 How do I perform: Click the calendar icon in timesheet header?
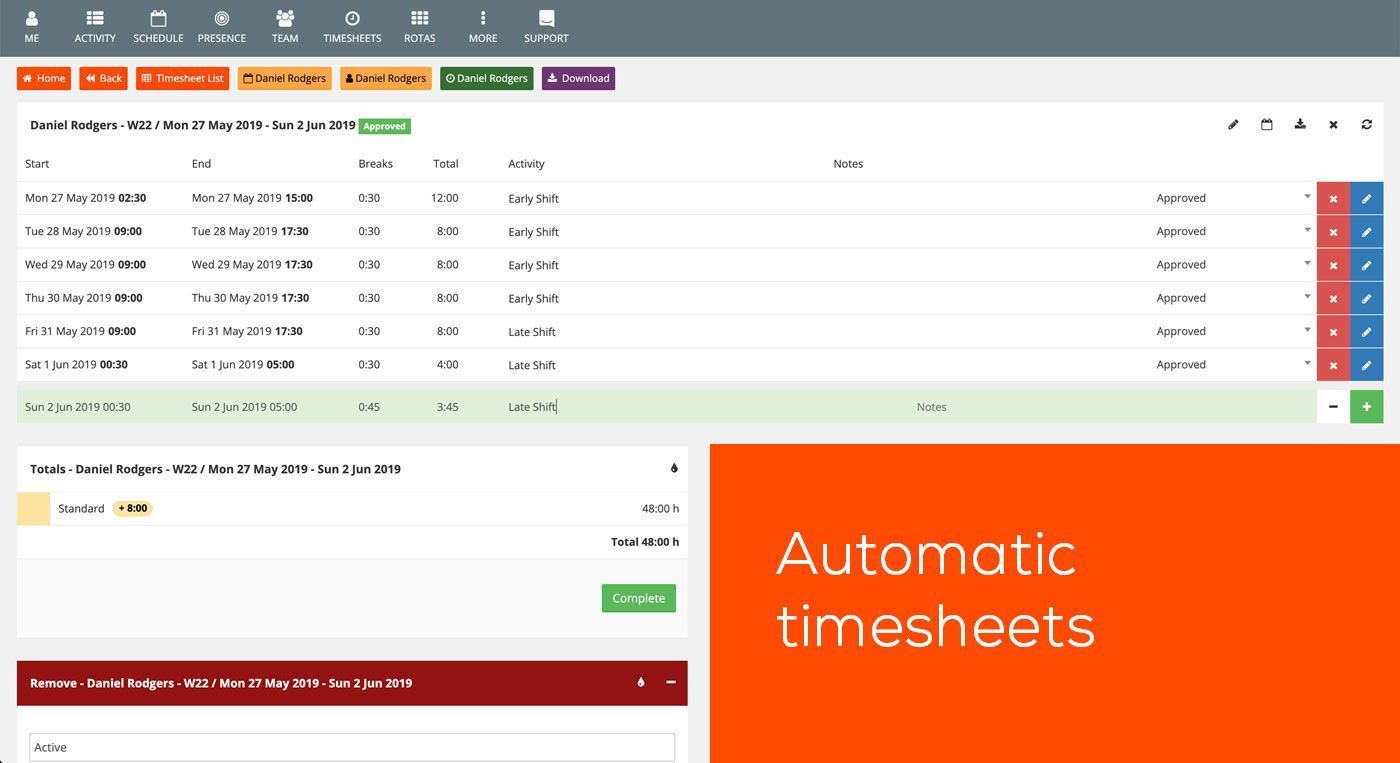pyautogui.click(x=1266, y=125)
